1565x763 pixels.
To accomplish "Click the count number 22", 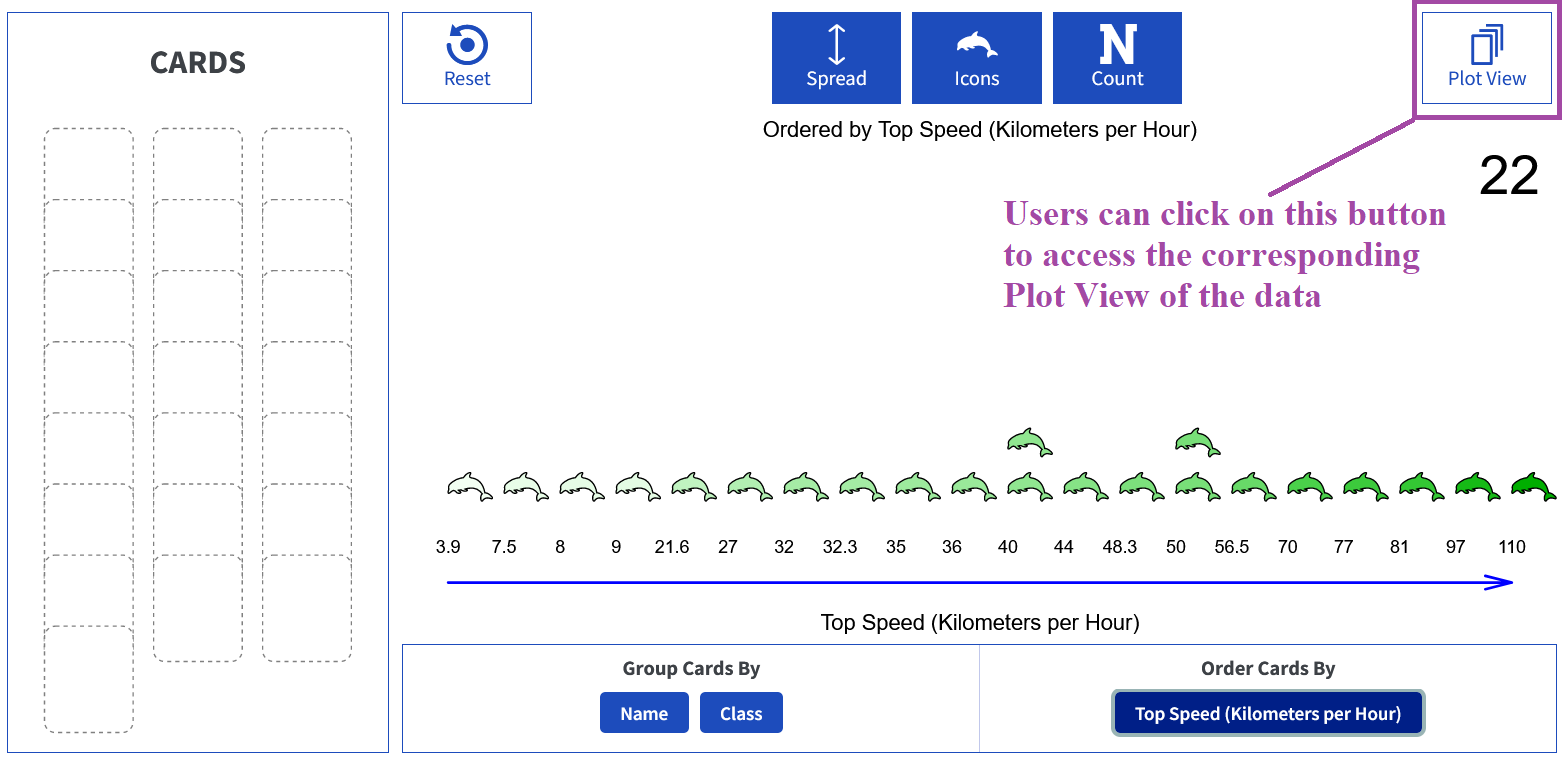I will 1508,176.
